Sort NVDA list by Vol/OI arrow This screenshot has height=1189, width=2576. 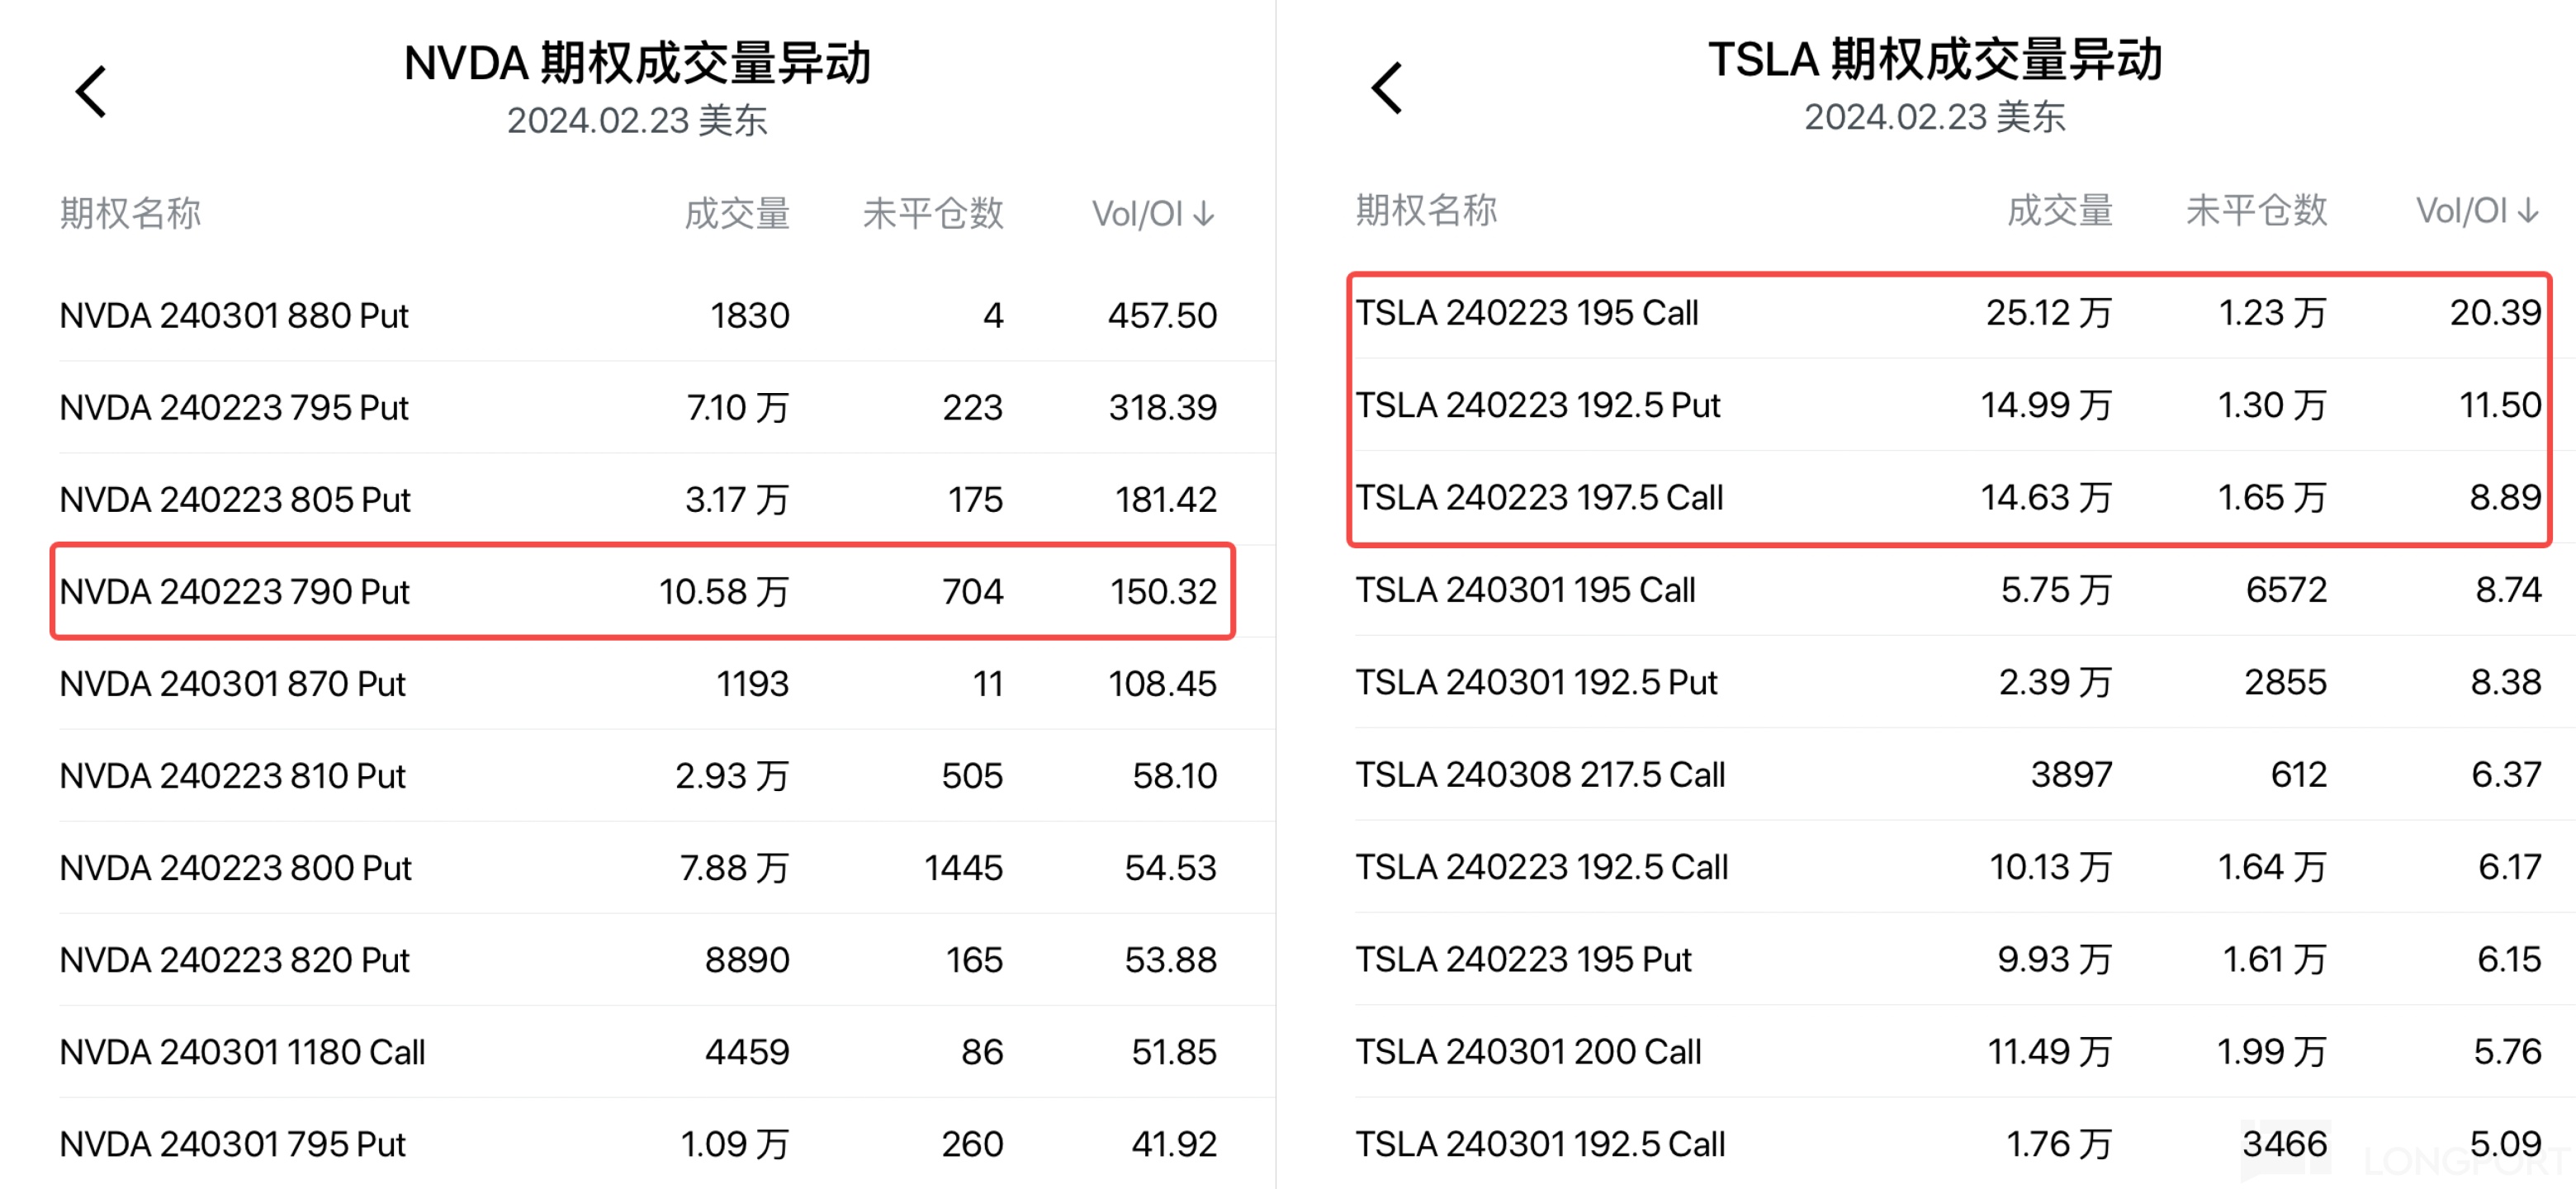[1205, 213]
